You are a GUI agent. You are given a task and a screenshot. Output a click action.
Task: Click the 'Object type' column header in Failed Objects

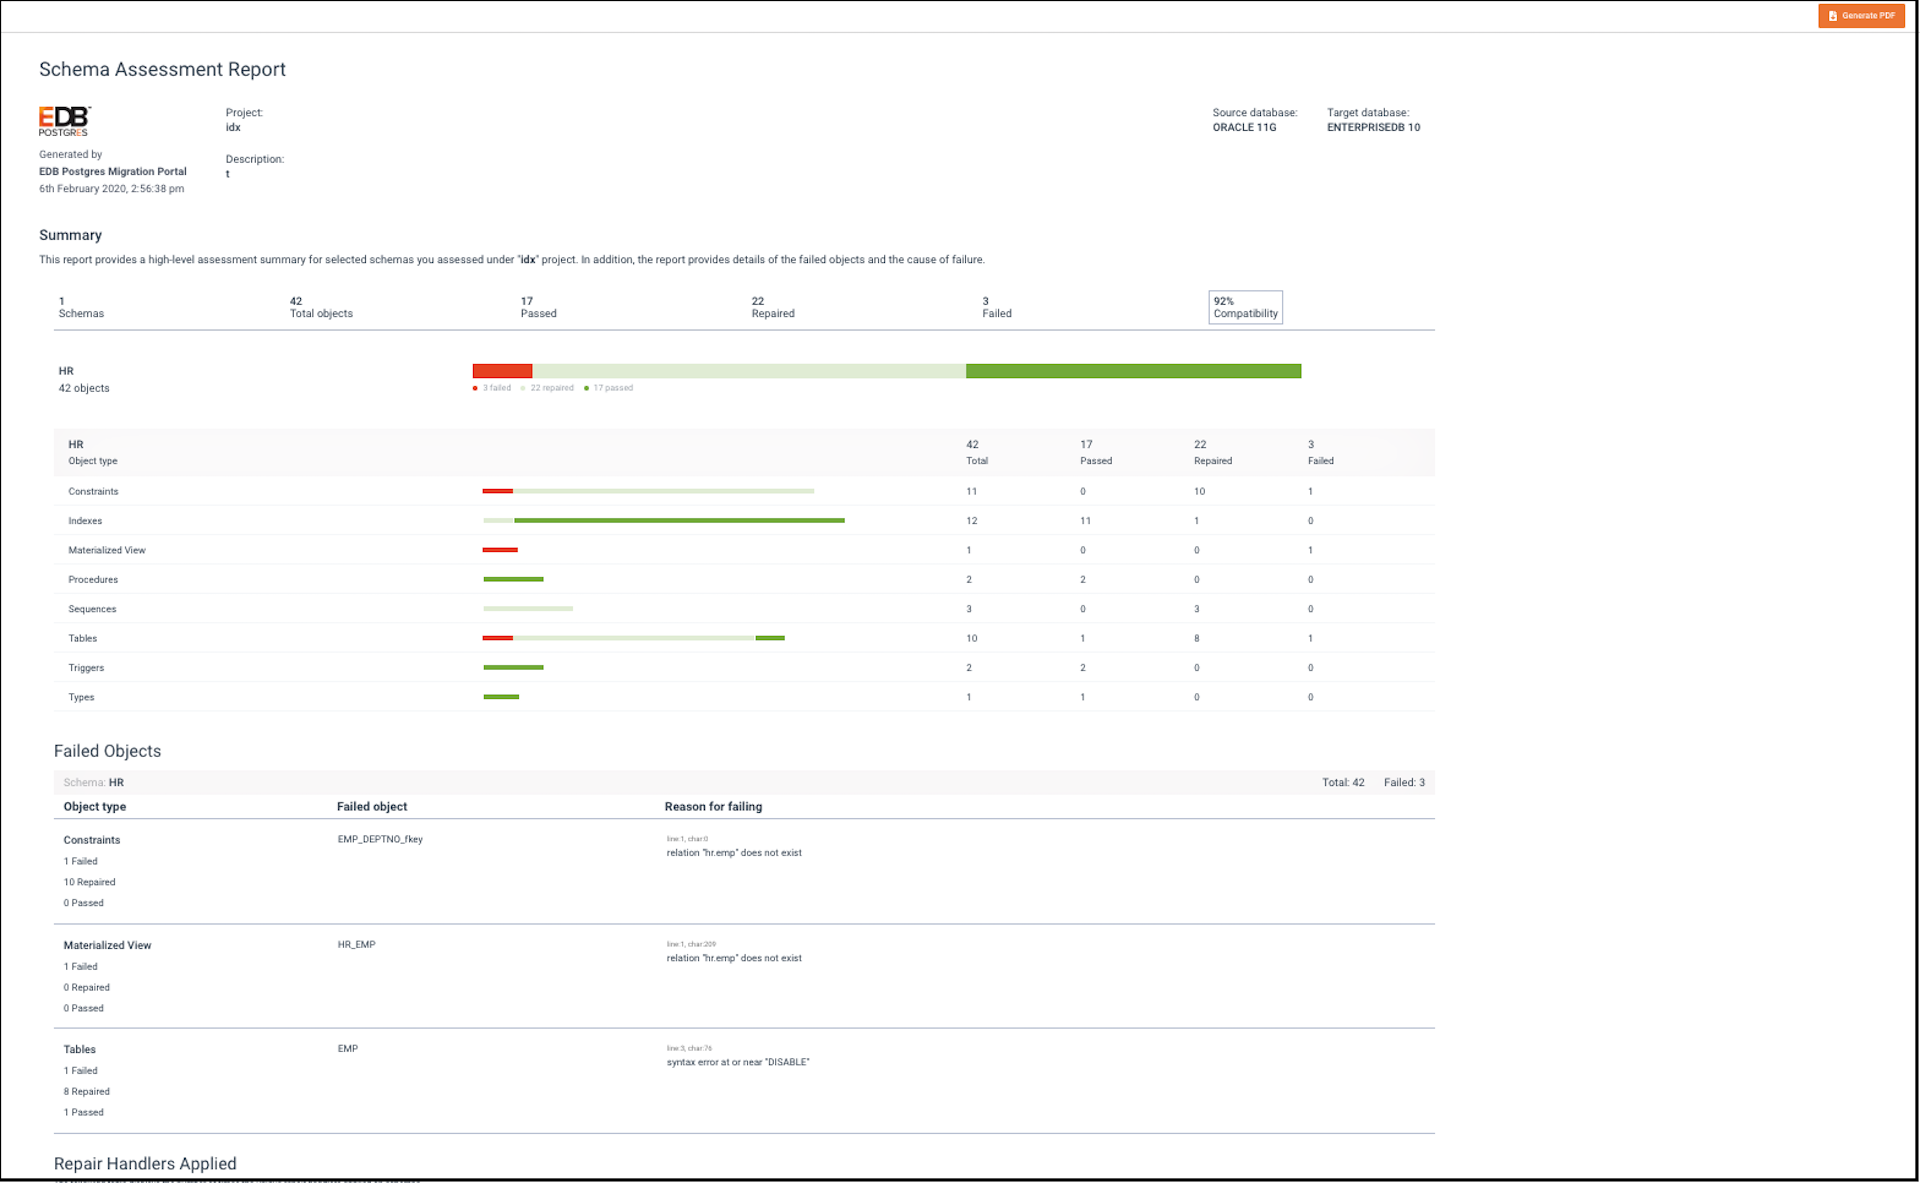pos(95,807)
